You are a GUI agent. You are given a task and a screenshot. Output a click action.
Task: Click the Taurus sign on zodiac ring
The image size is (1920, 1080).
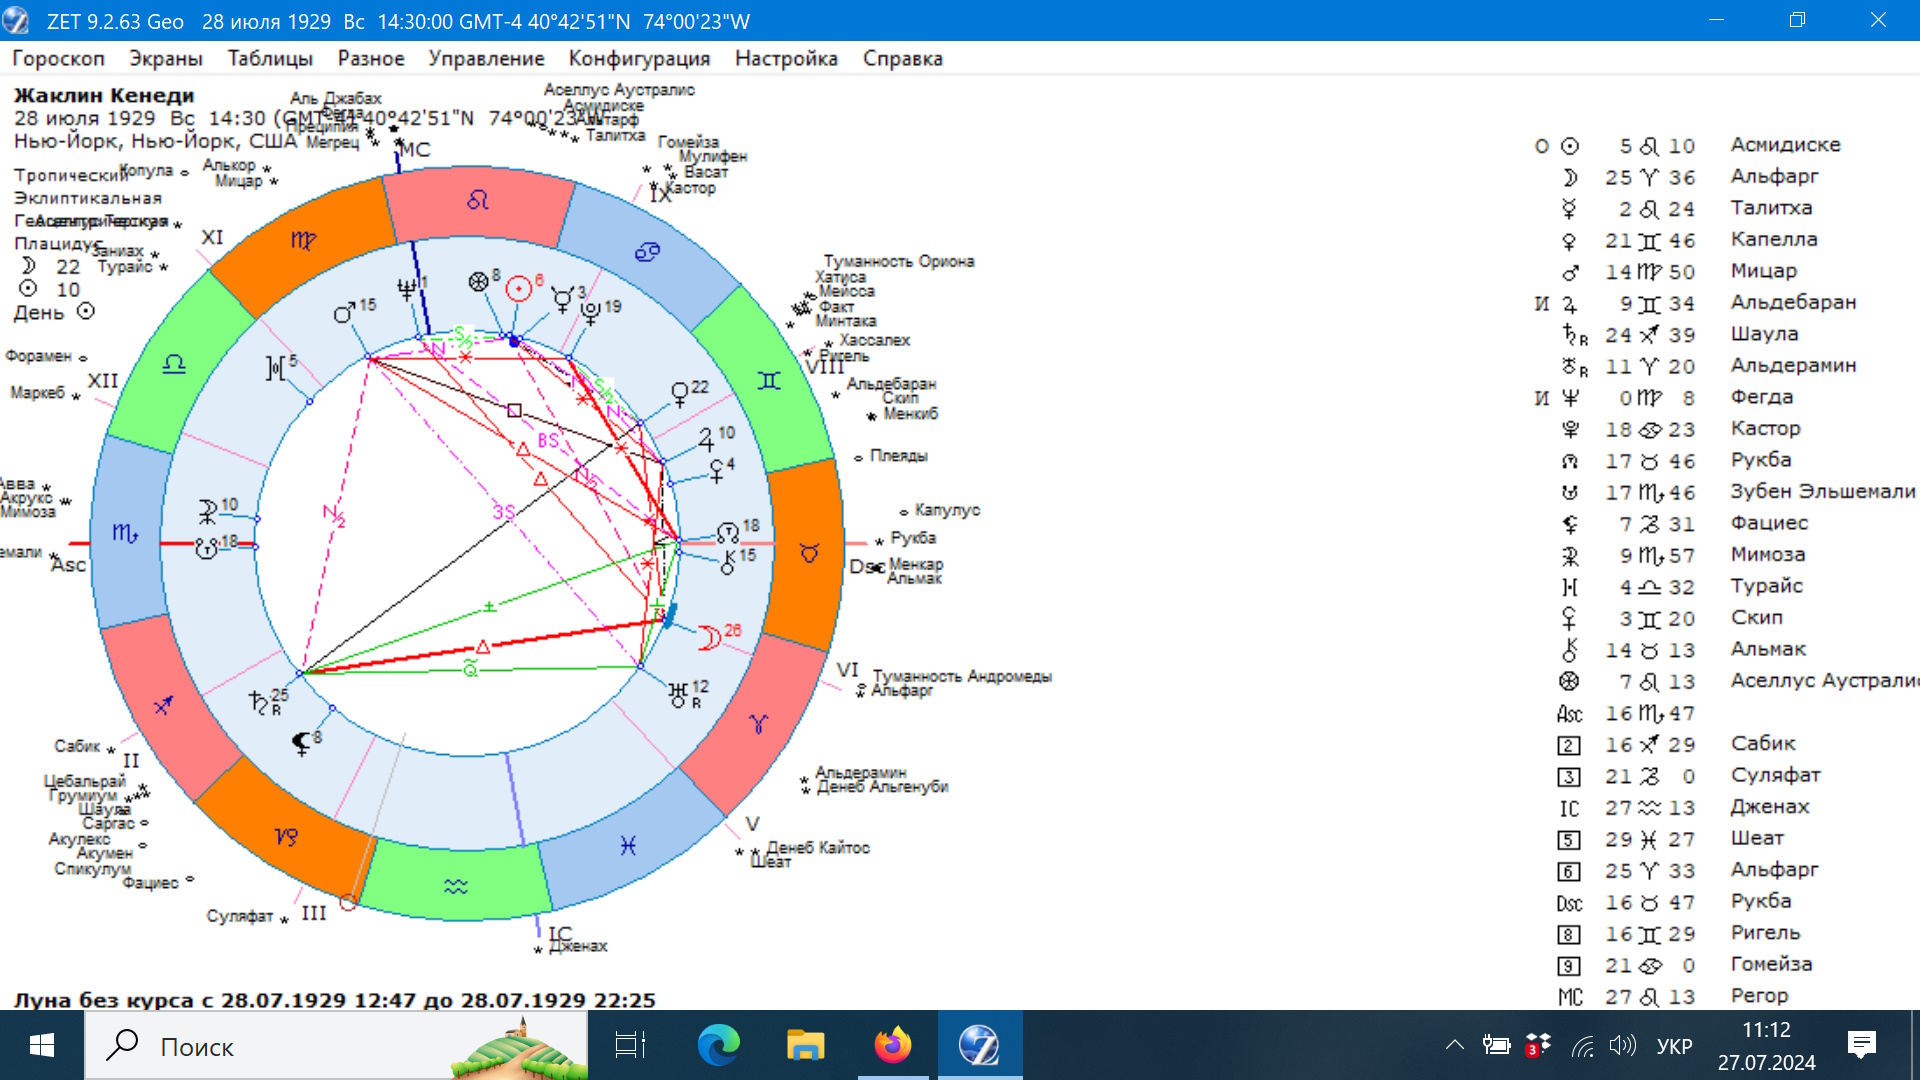(x=809, y=553)
